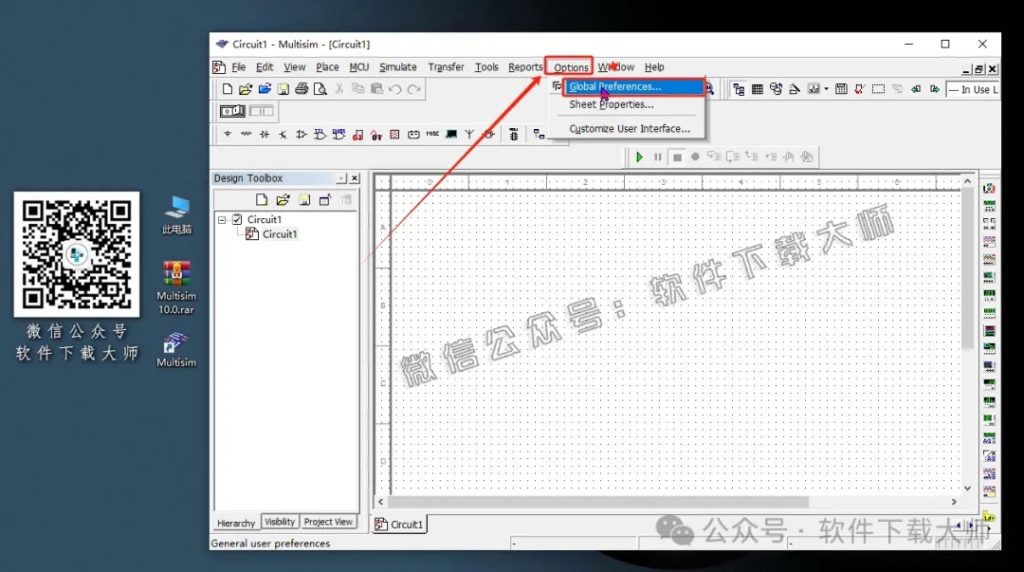
Task: Place an MCU module component
Action: tap(513, 135)
